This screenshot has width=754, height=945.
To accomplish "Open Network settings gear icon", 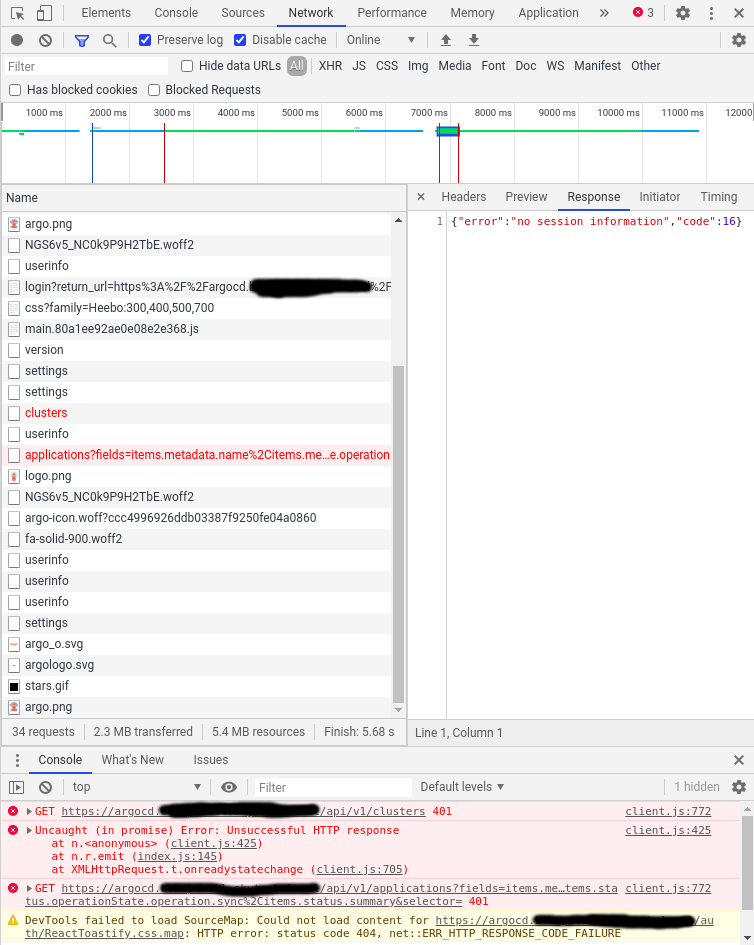I will [x=738, y=40].
